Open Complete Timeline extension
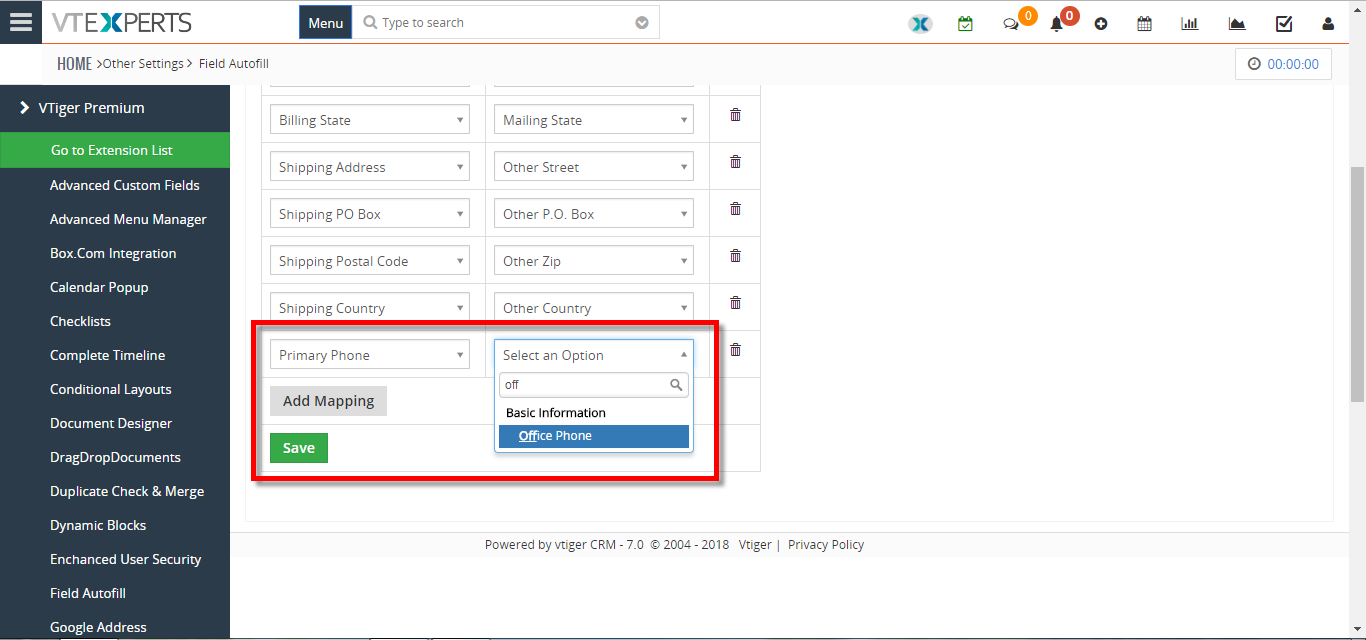 (108, 355)
